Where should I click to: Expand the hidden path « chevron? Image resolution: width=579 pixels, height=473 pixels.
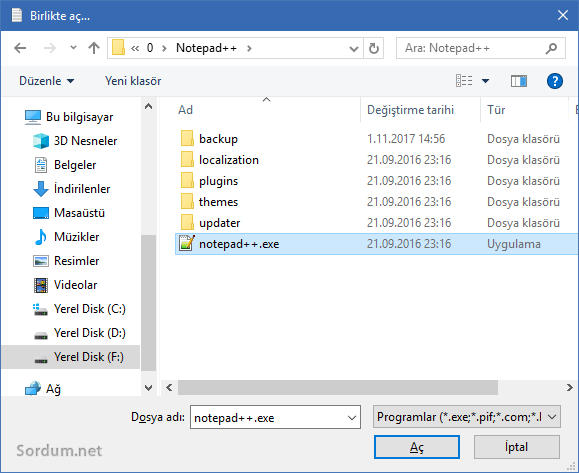click(x=135, y=48)
